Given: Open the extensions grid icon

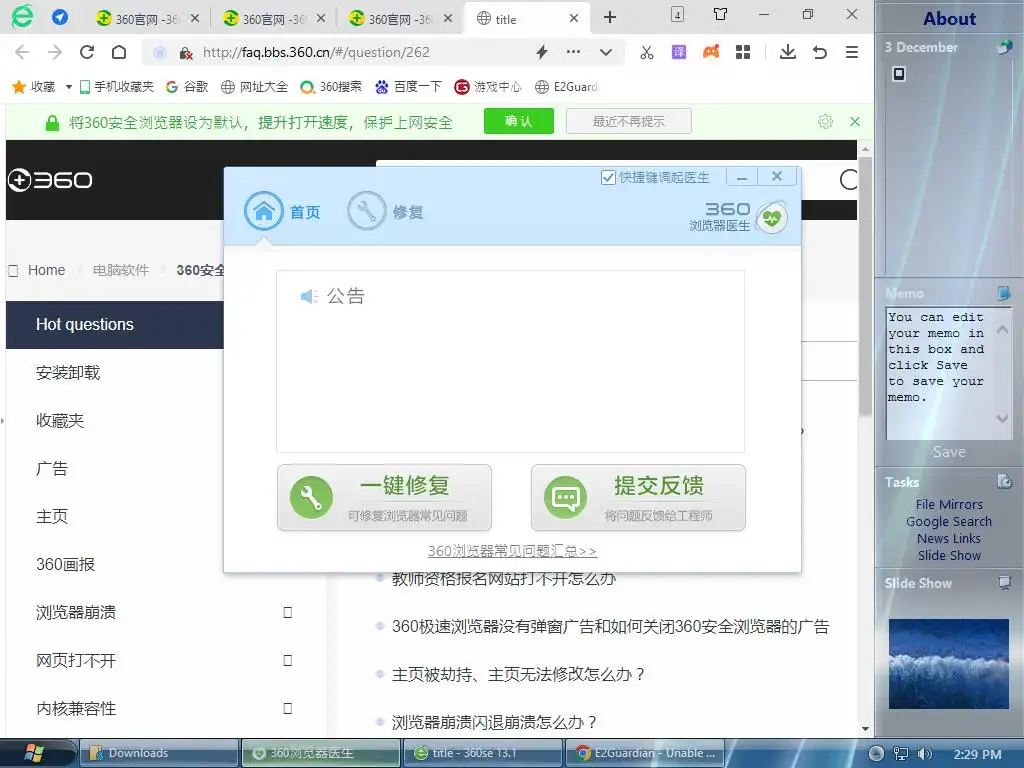Looking at the screenshot, I should tap(743, 52).
